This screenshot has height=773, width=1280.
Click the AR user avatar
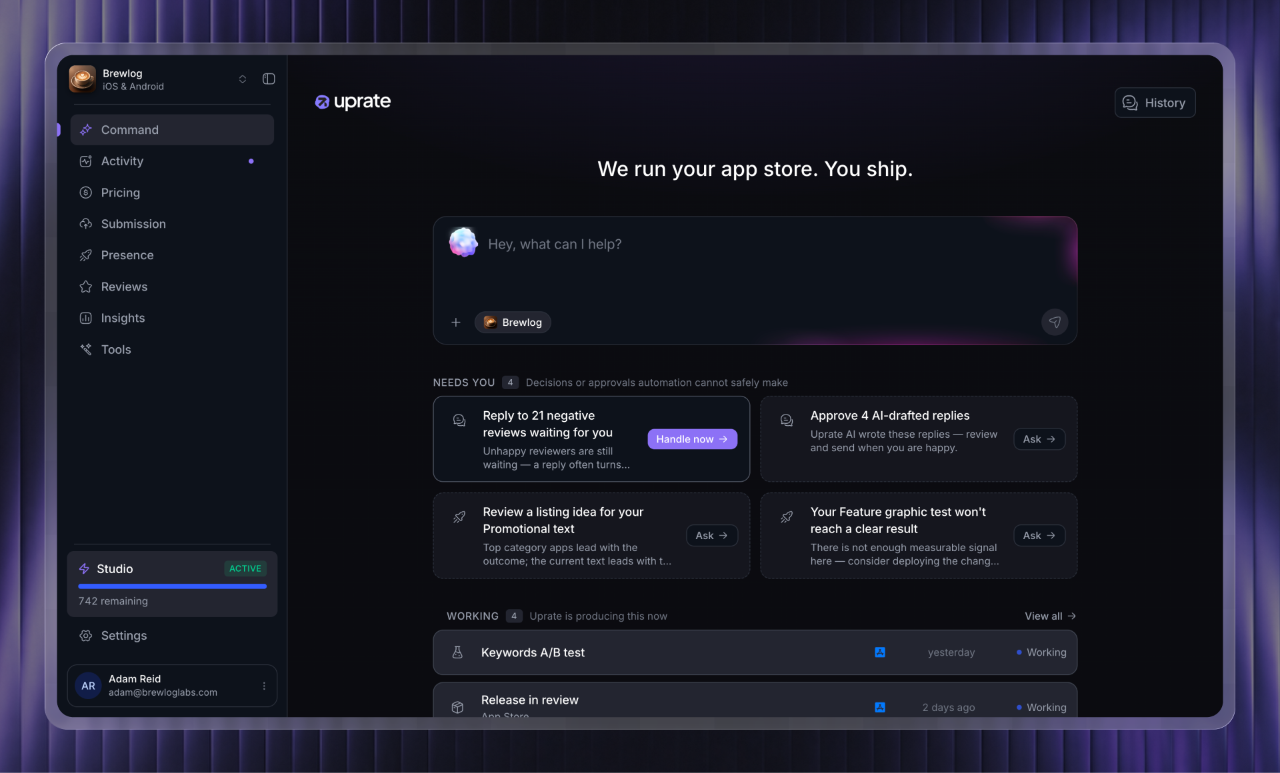(88, 686)
